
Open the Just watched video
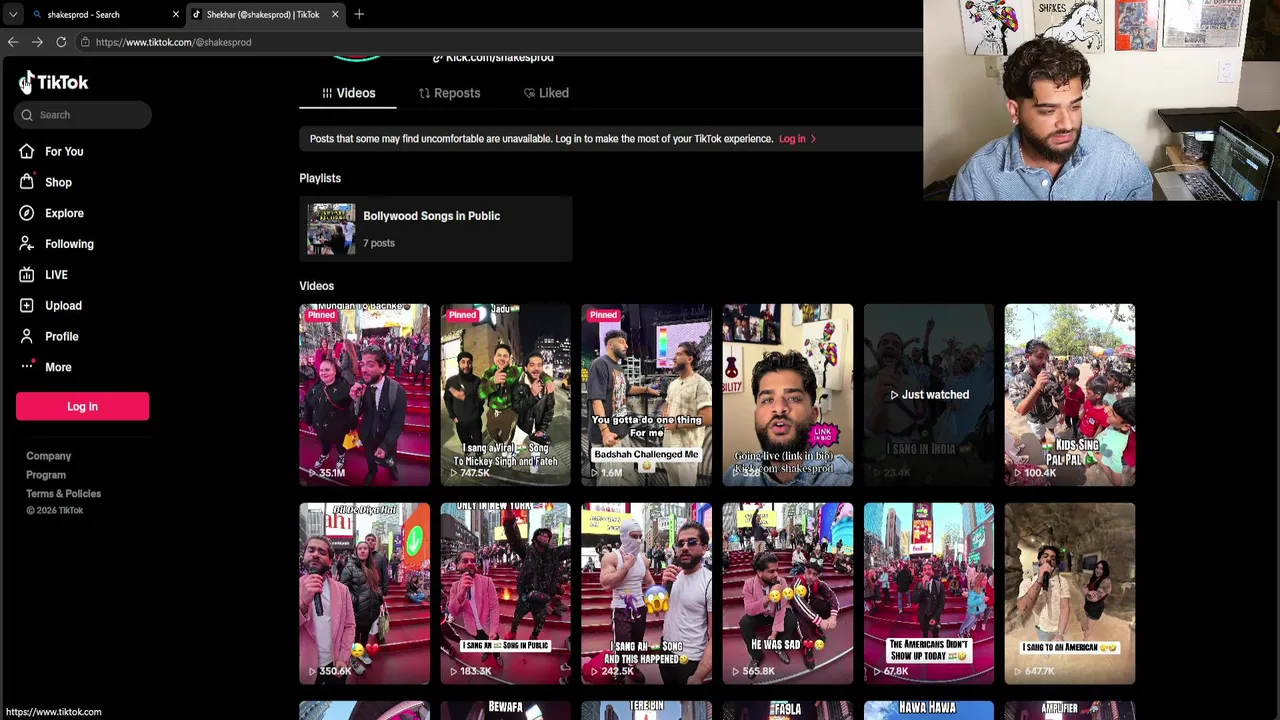tap(928, 395)
